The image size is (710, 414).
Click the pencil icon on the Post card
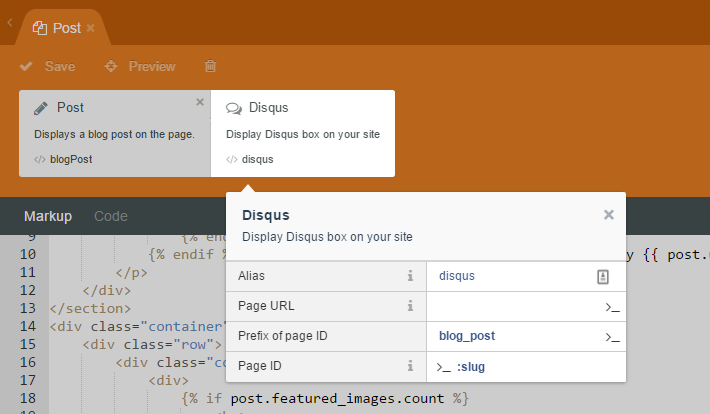pyautogui.click(x=40, y=108)
